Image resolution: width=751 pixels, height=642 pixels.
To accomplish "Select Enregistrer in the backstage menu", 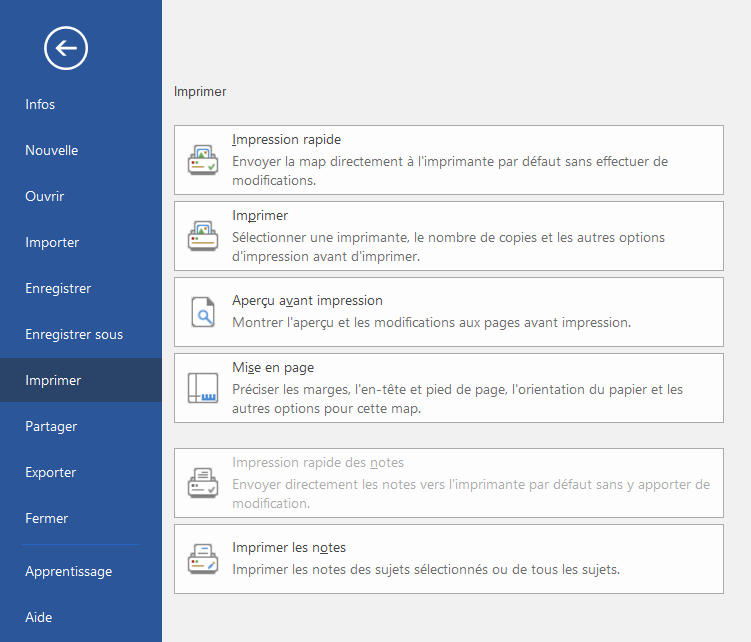I will 58,288.
